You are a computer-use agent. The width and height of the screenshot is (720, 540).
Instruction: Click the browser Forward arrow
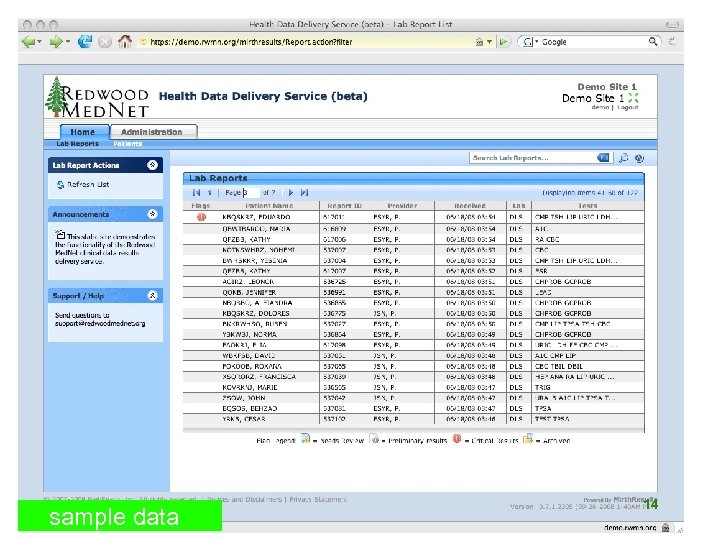(56, 42)
